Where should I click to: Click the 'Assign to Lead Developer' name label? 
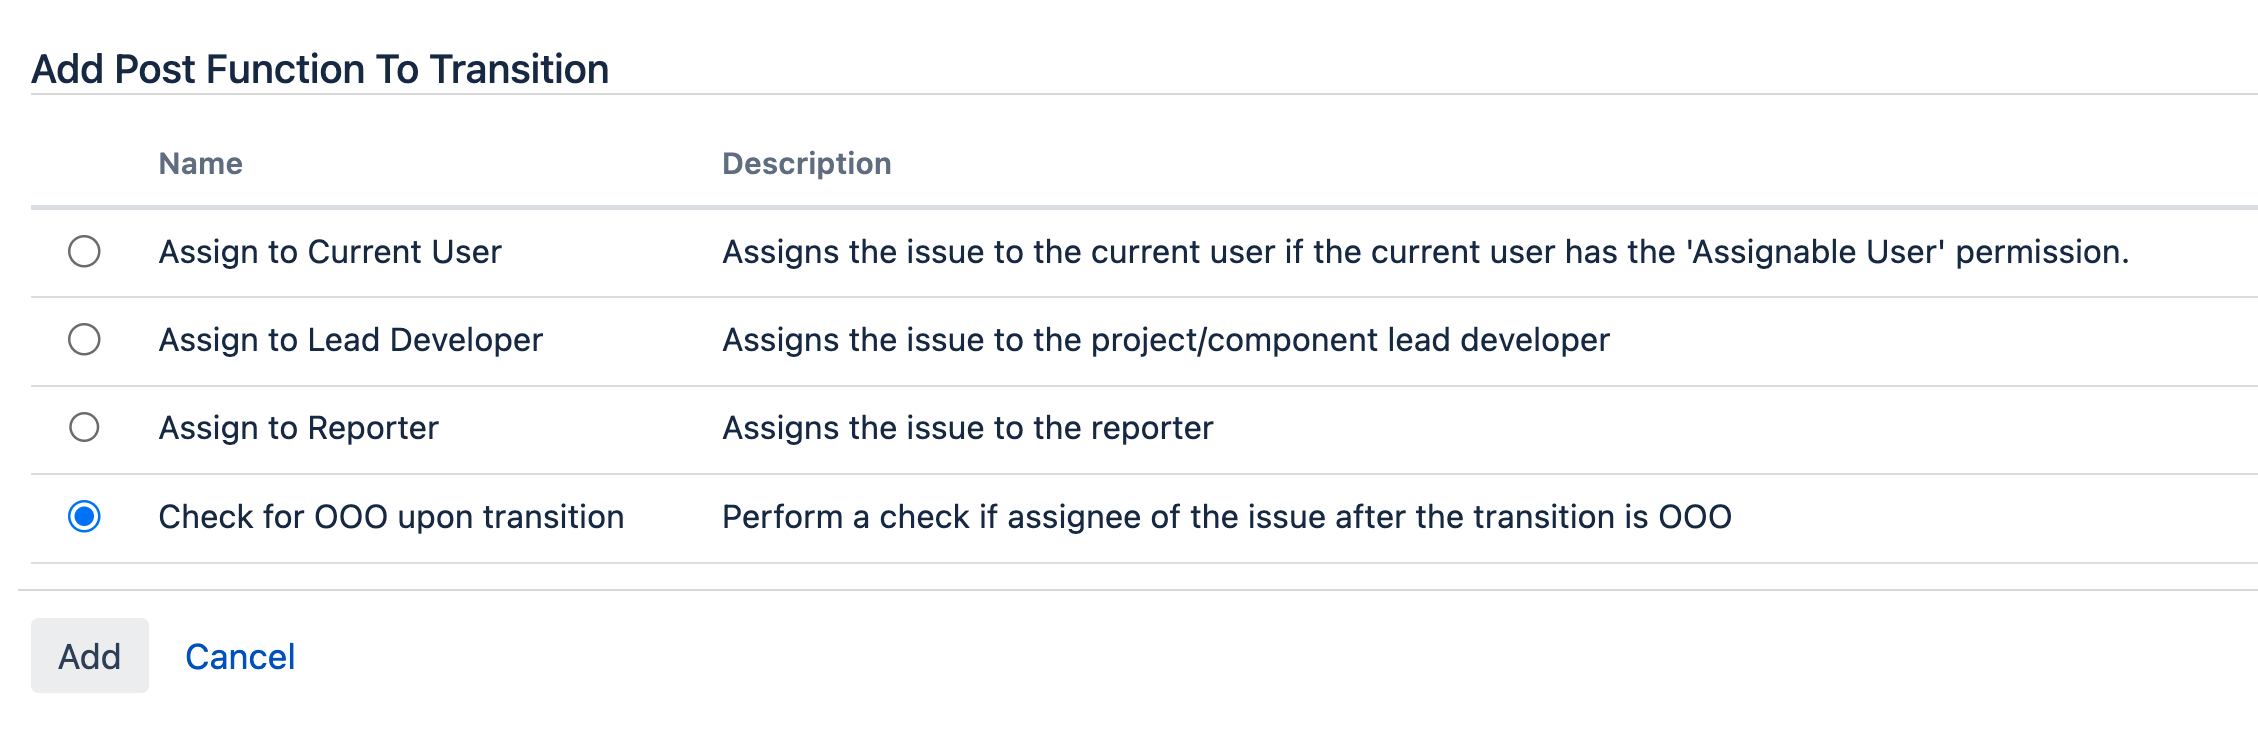pos(350,340)
